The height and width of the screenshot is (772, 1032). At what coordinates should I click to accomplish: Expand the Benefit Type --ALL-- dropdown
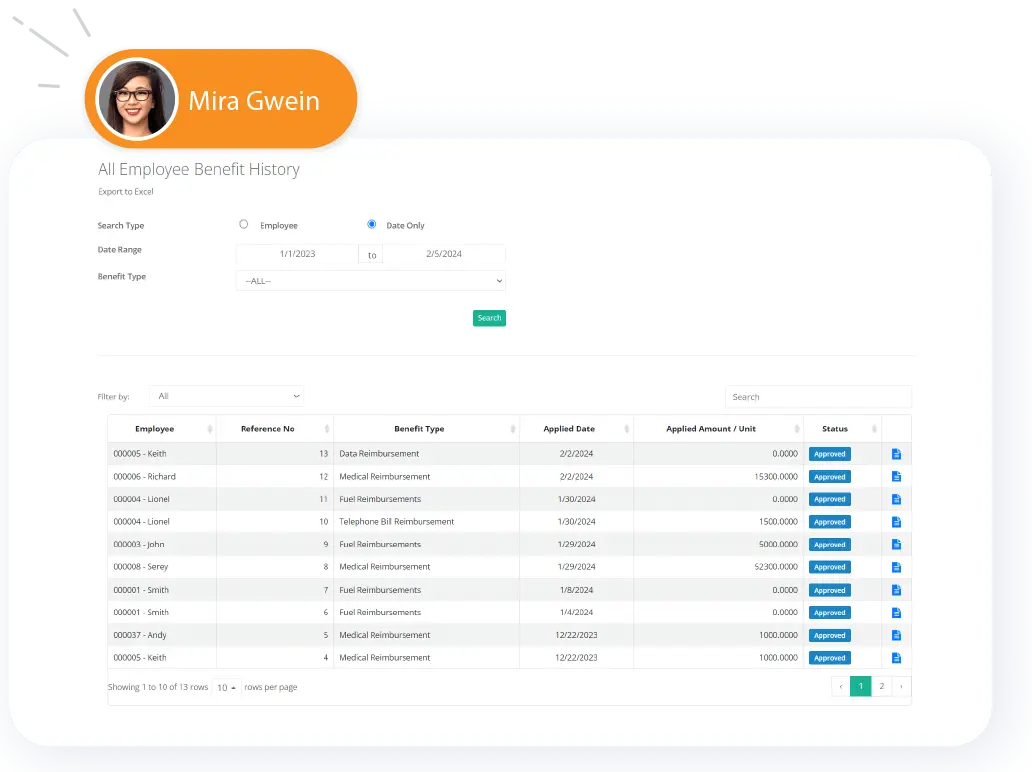tap(371, 281)
